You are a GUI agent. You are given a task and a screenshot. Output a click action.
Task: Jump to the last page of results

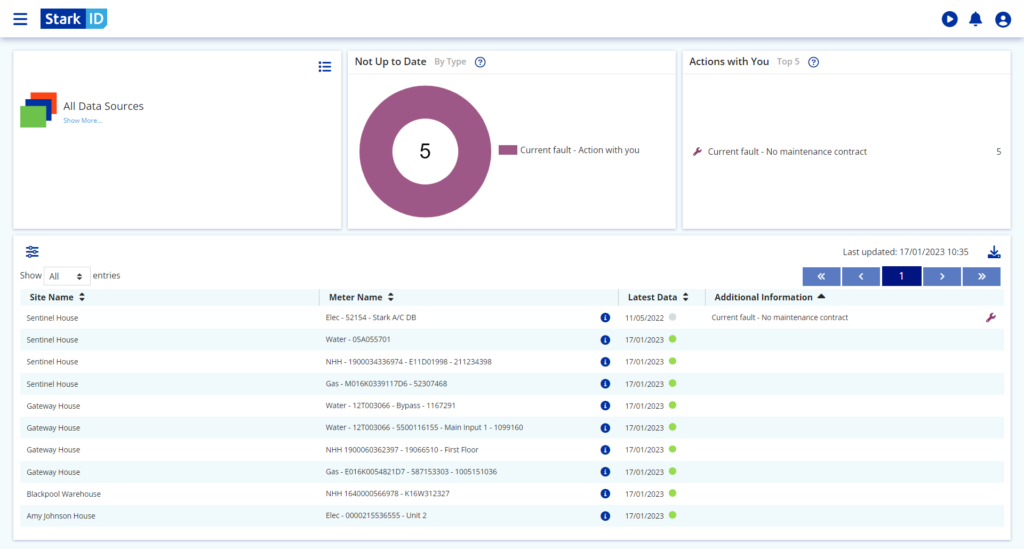coord(981,276)
